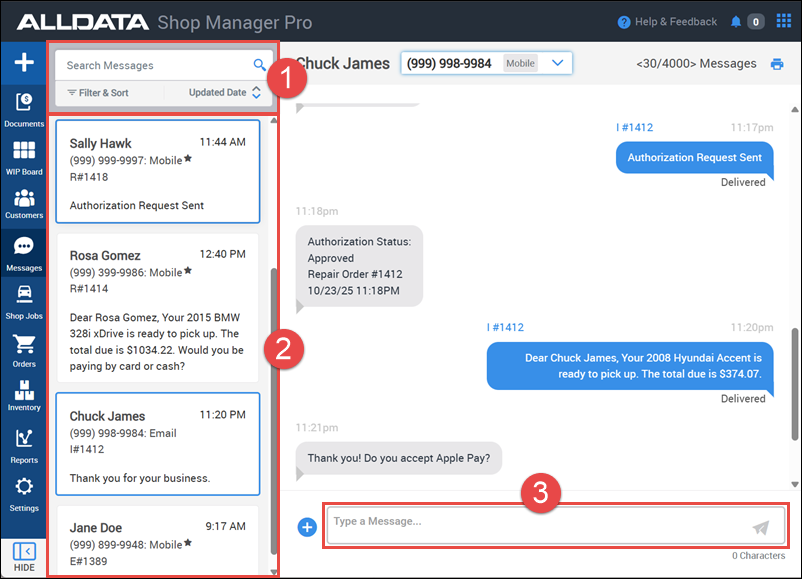The image size is (802, 579).
Task: Open Messages in the sidebar
Action: [24, 254]
